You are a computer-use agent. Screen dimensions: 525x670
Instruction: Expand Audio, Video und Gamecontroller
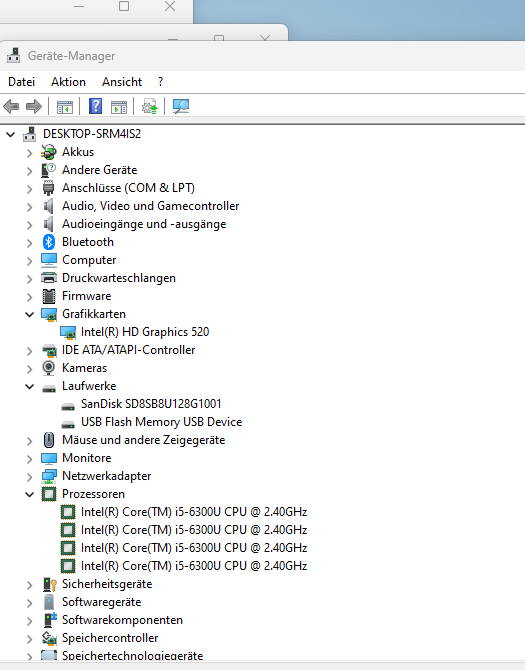pos(29,207)
